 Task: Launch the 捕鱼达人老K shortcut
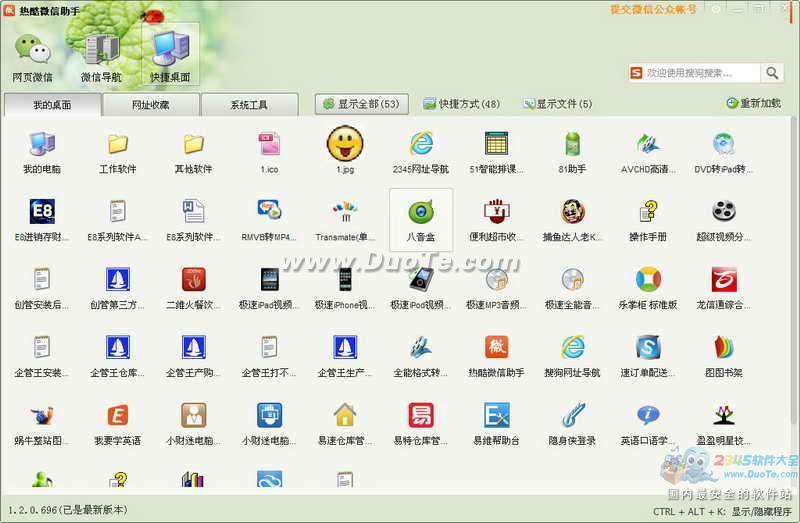(572, 220)
